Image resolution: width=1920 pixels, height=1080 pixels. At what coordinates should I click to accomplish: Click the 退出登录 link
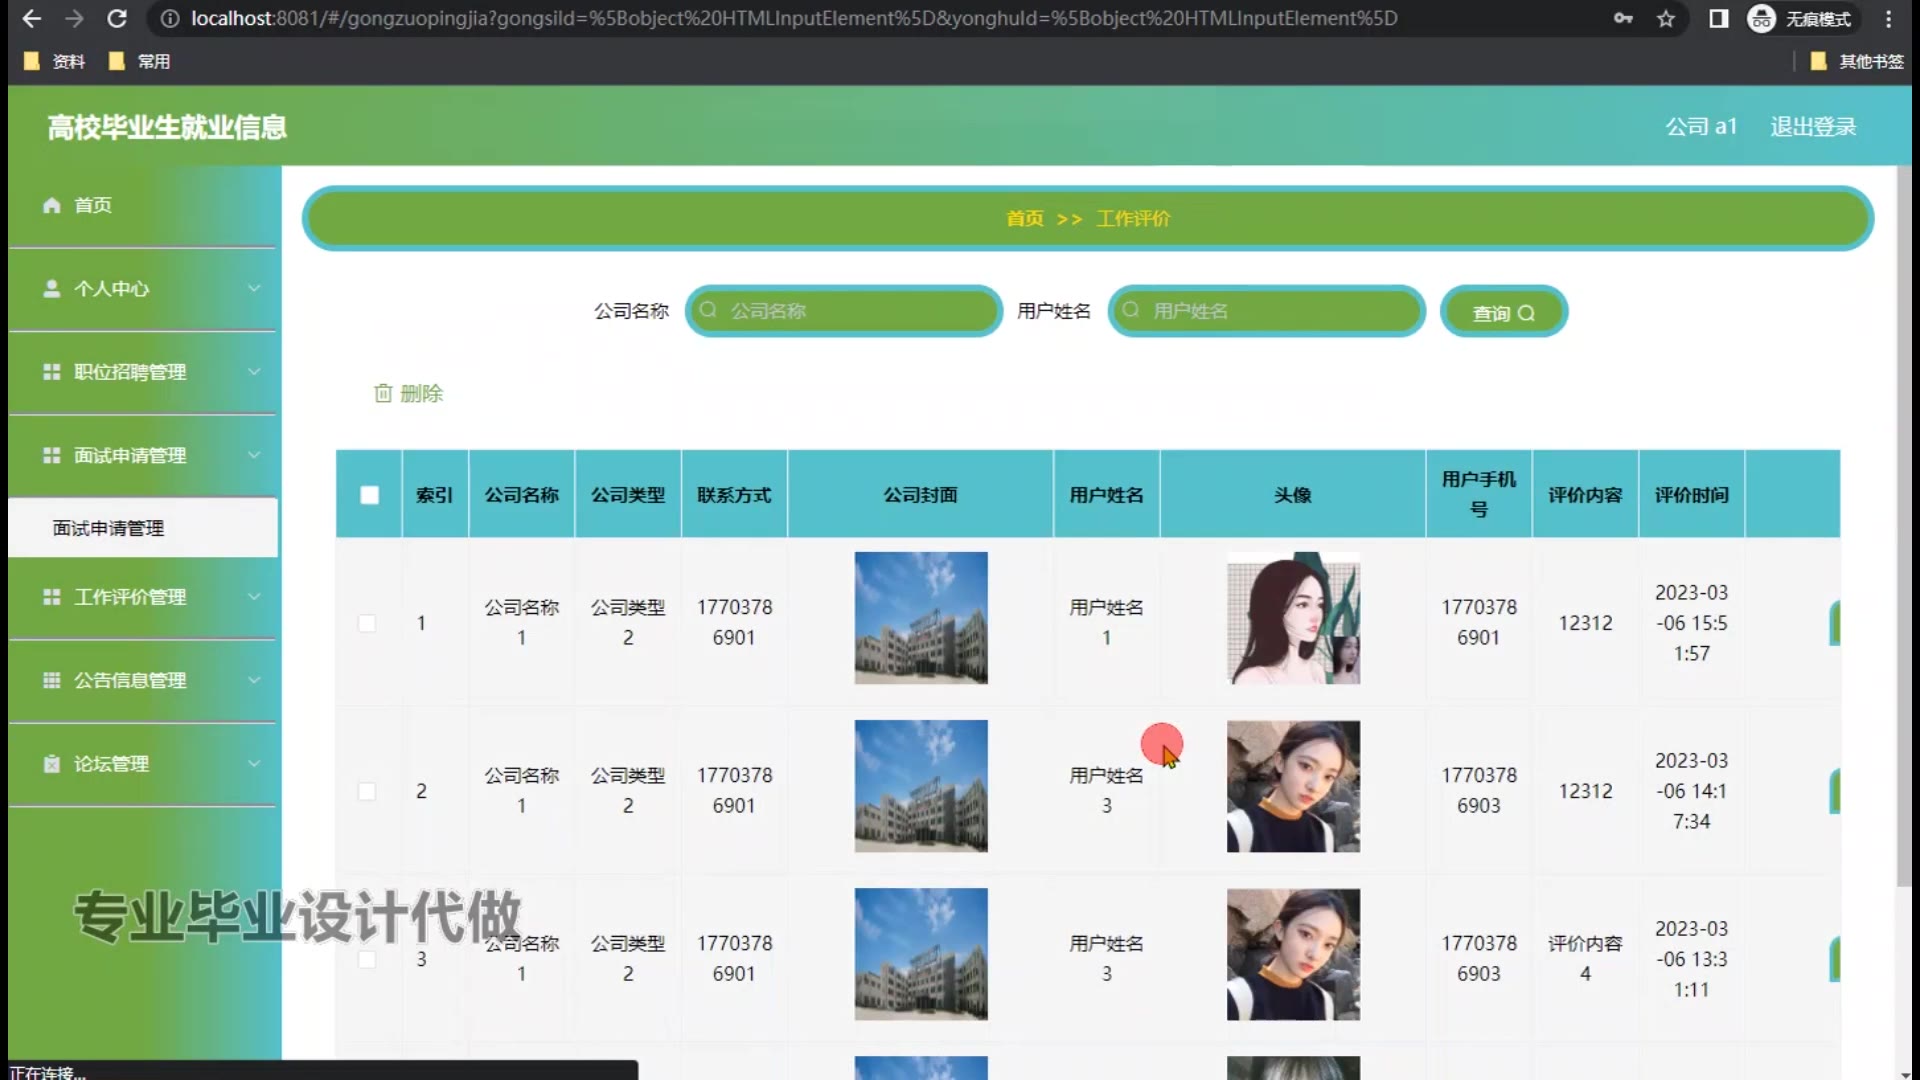[x=1812, y=127]
